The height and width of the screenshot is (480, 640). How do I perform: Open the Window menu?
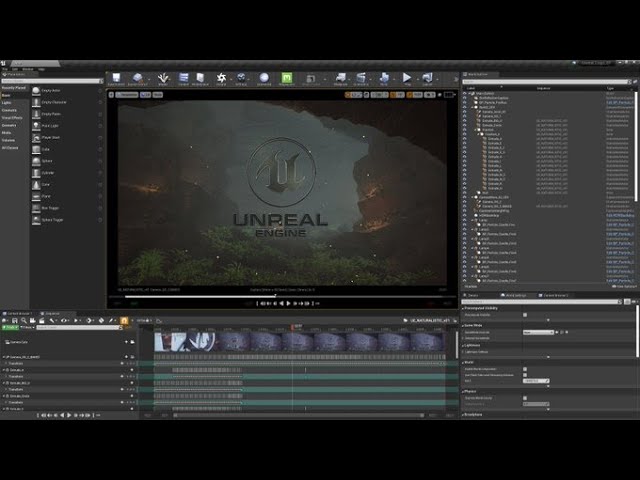coord(28,69)
